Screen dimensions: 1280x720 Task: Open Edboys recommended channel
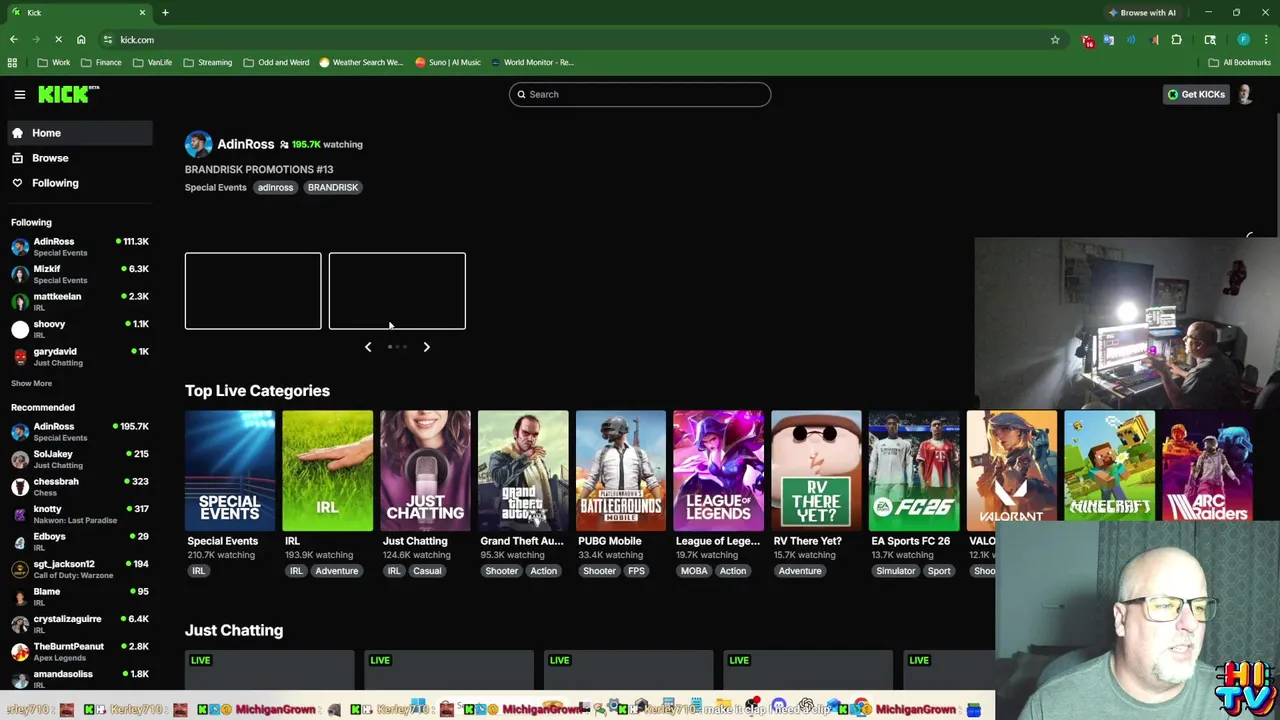[80, 541]
